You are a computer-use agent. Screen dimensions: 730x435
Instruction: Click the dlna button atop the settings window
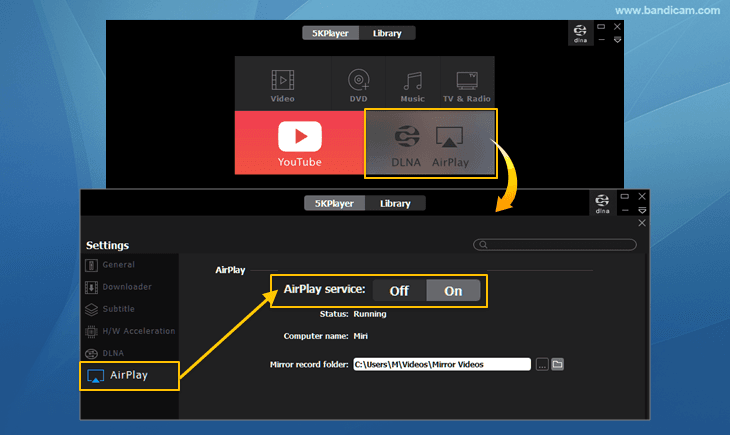[x=602, y=203]
